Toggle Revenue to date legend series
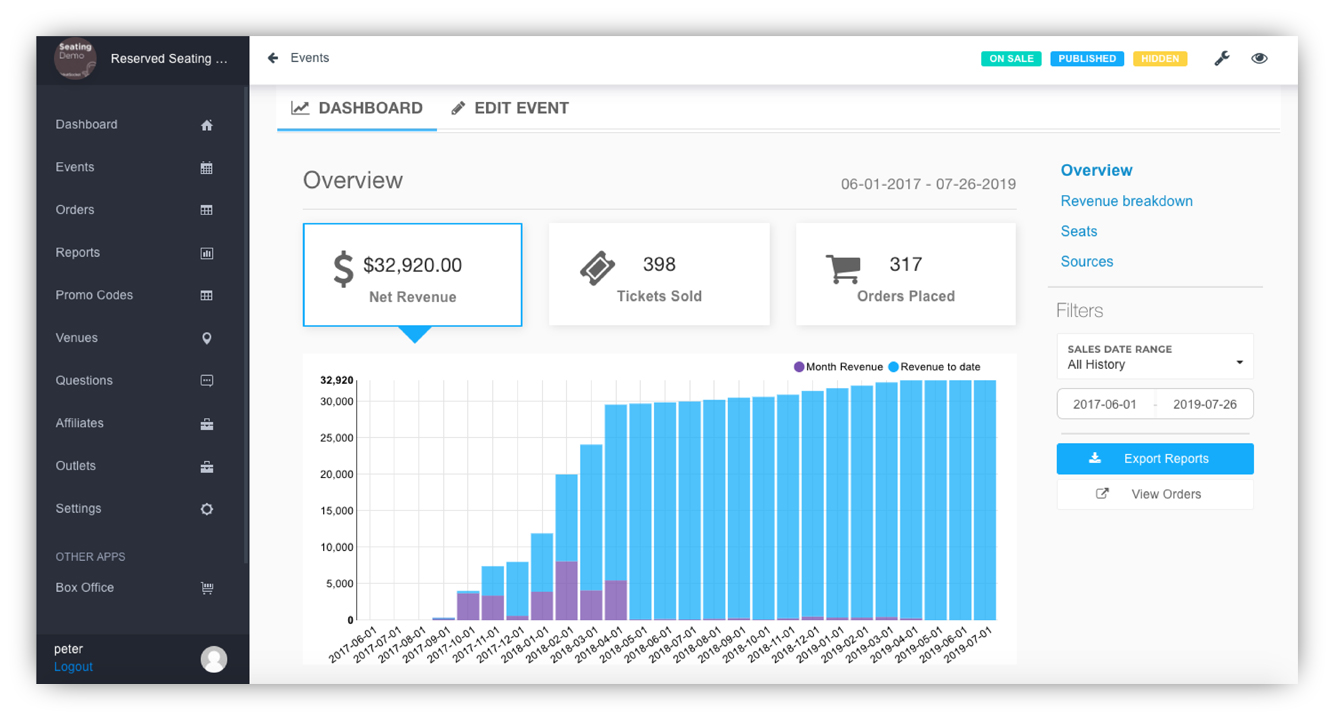The height and width of the screenshot is (720, 1334). tap(934, 367)
